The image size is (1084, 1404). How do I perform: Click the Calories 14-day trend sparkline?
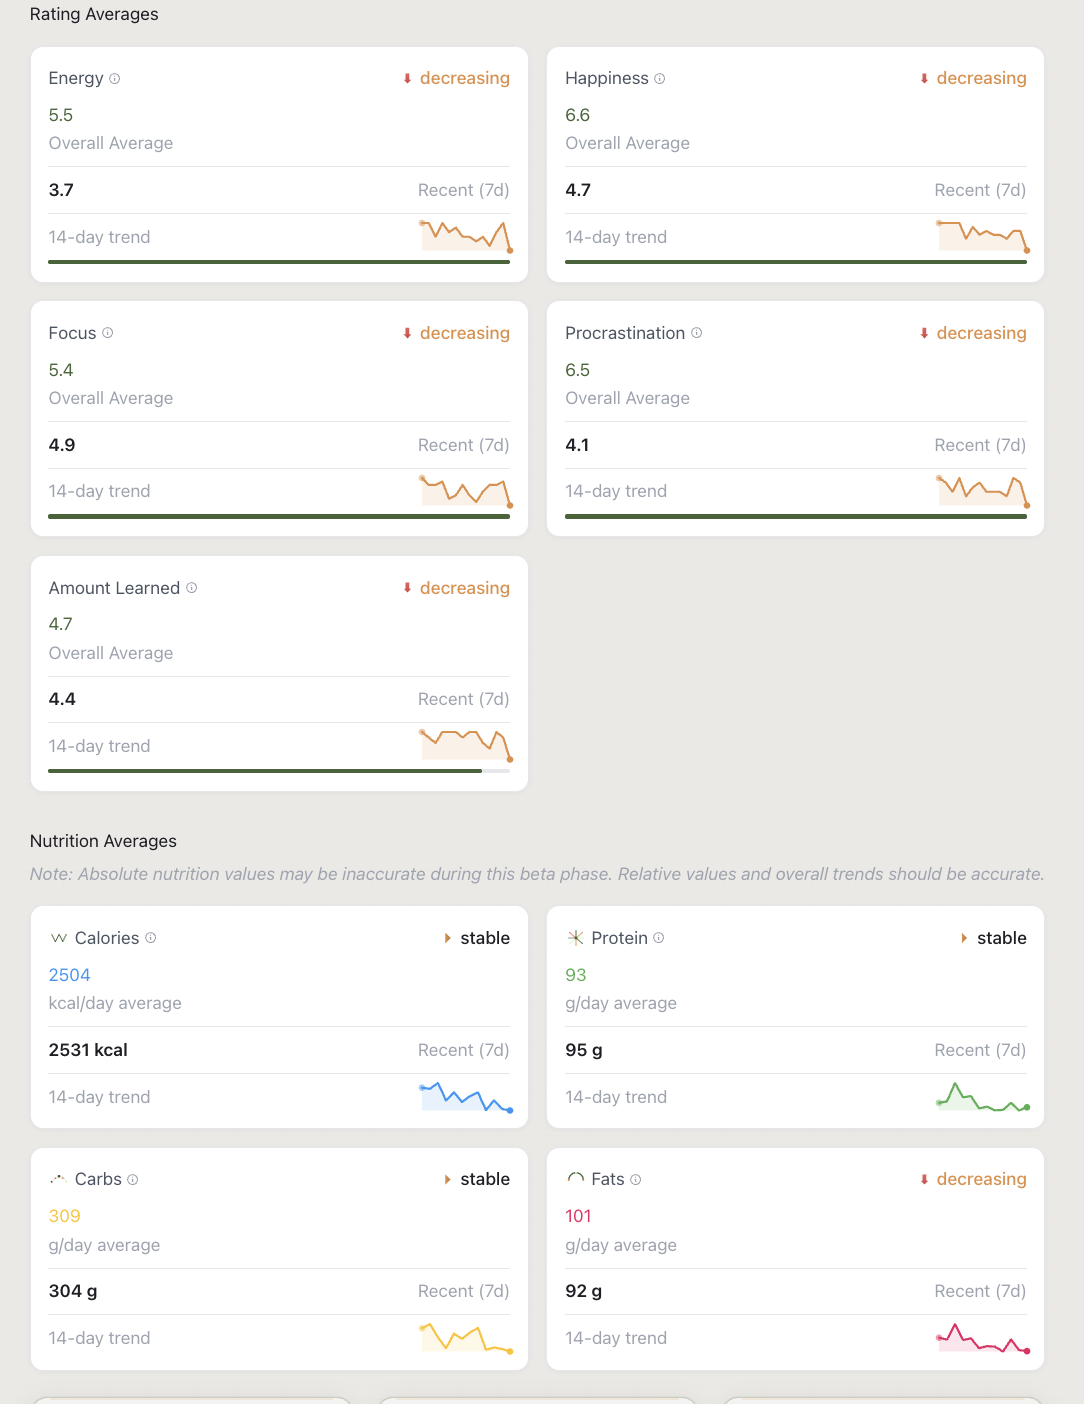click(466, 1097)
